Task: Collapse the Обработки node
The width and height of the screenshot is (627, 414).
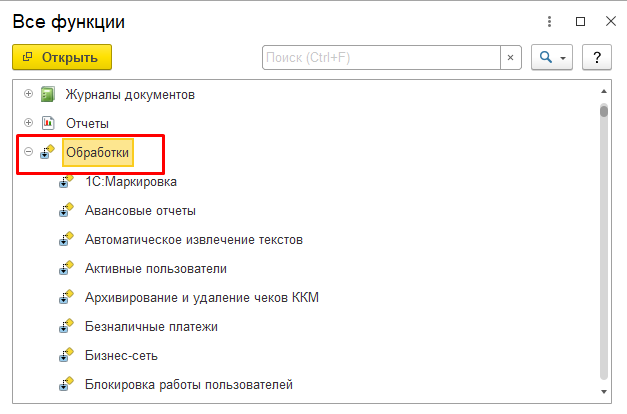Action: click(x=28, y=152)
